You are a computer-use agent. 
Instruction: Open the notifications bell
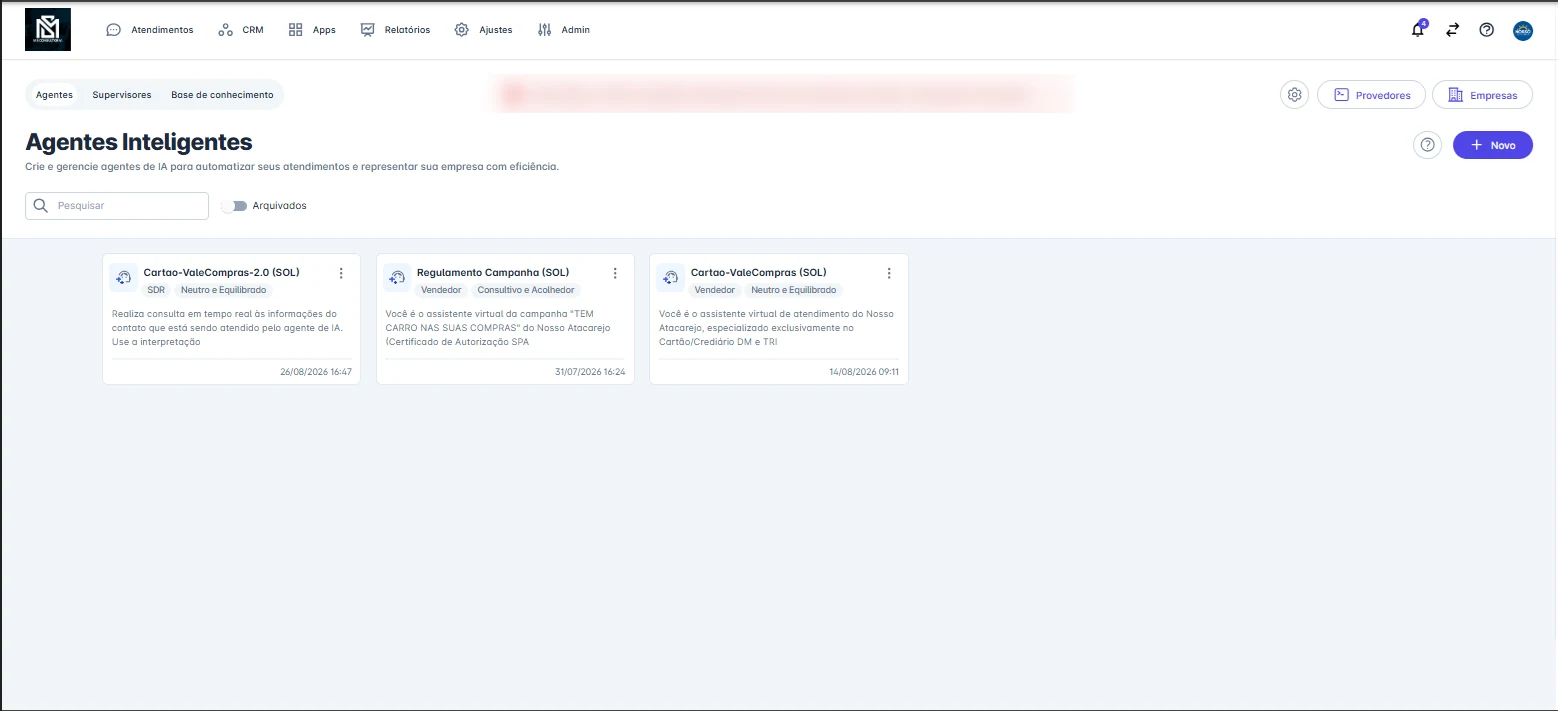(x=1418, y=30)
